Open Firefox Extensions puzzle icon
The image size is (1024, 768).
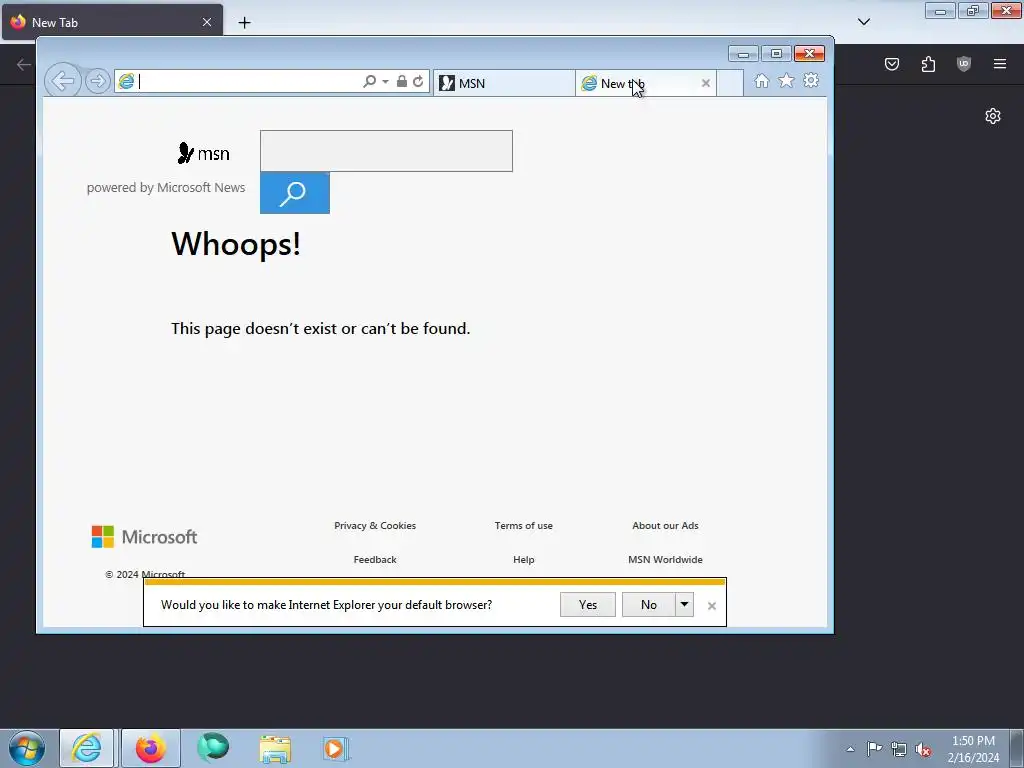click(x=928, y=64)
